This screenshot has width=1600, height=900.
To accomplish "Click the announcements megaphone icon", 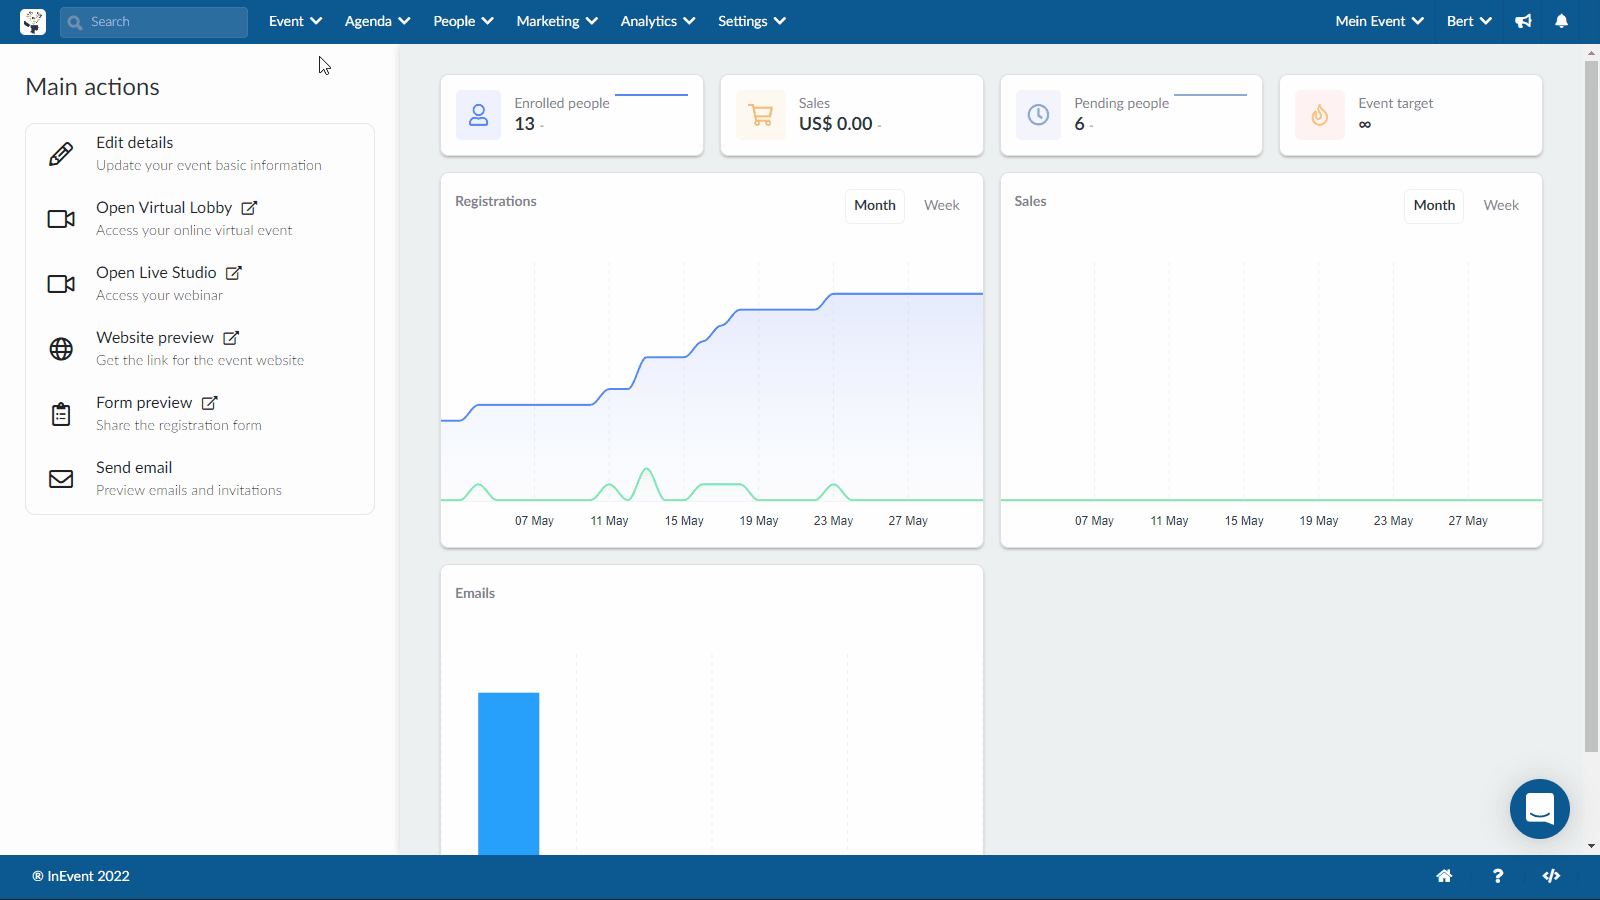I will (1523, 21).
